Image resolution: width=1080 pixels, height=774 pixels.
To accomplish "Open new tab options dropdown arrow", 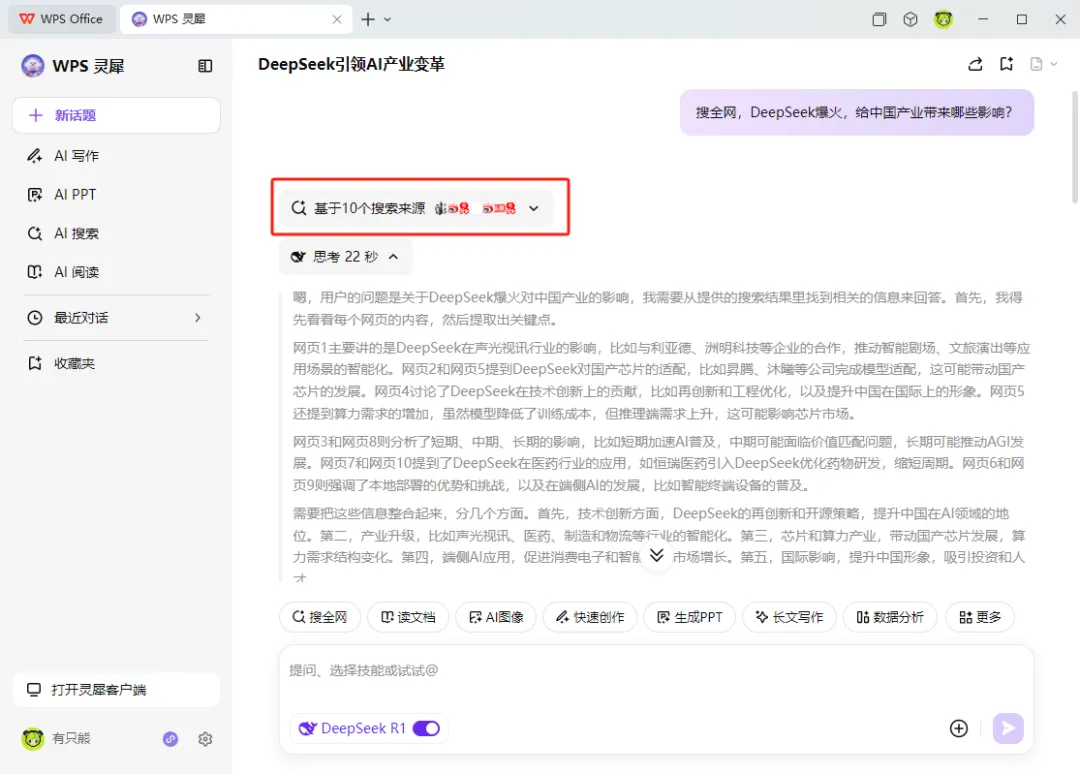I will coord(388,19).
